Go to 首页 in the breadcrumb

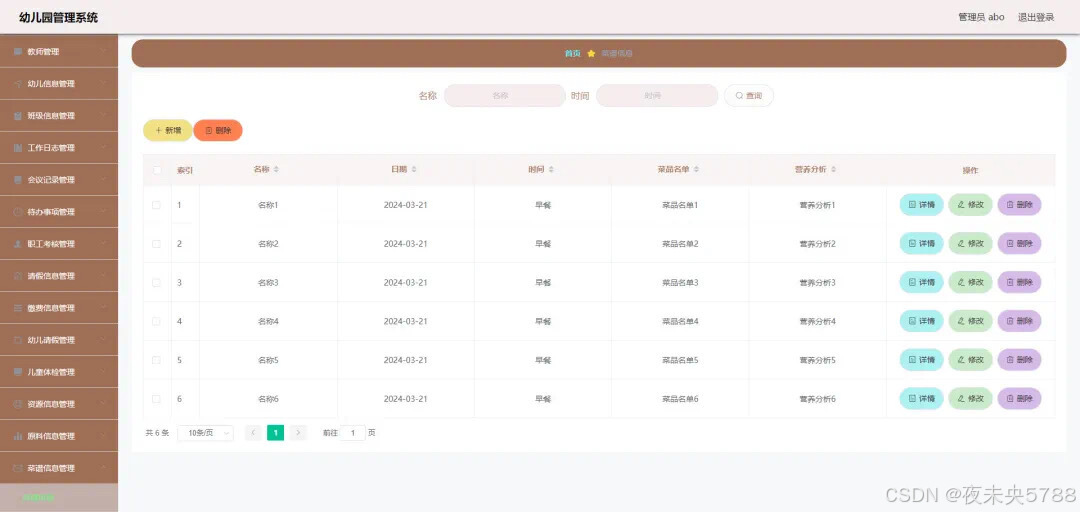[x=572, y=53]
